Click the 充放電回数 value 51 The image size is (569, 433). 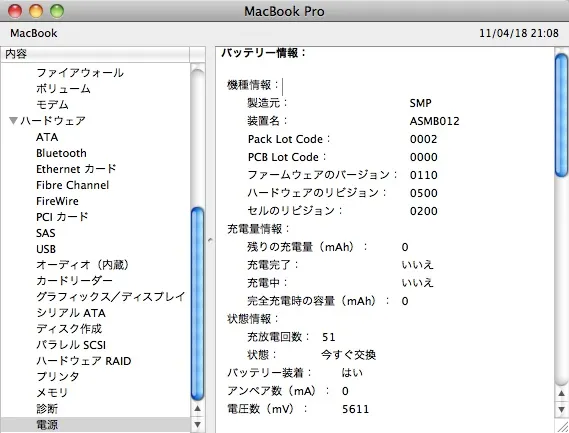(x=329, y=337)
